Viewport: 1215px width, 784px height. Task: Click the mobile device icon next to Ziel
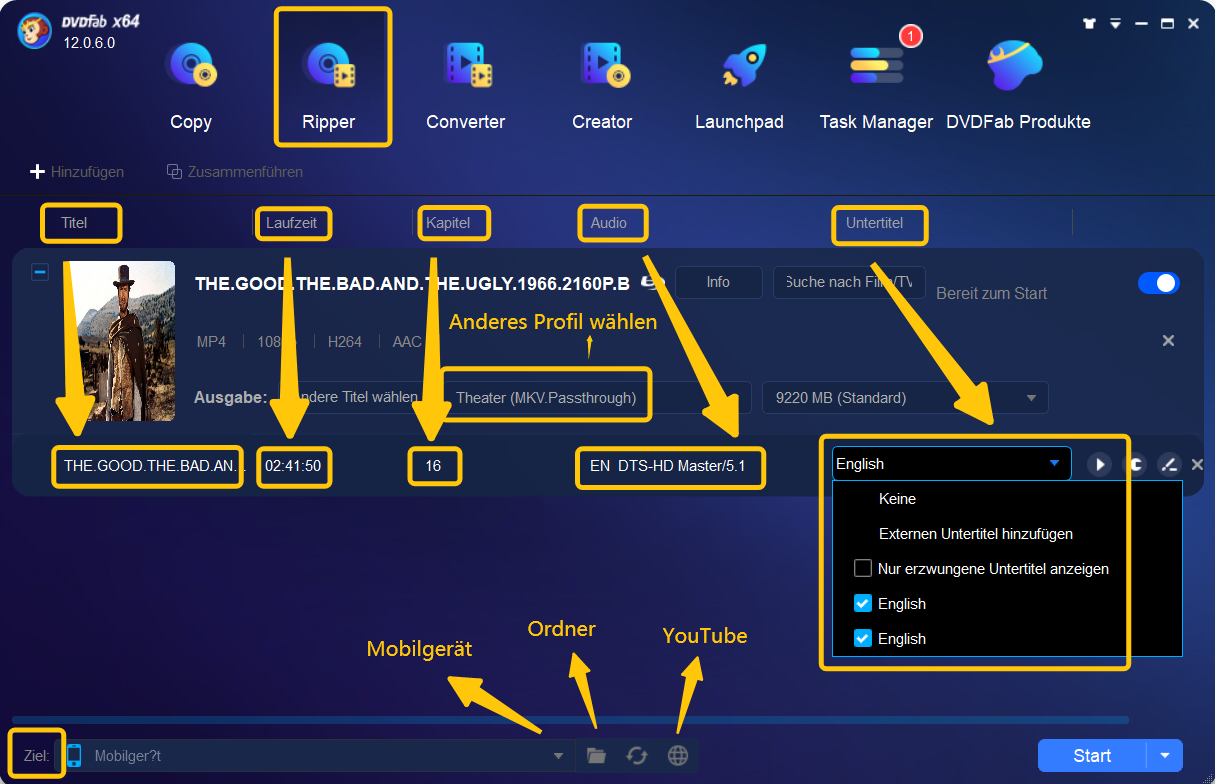click(x=74, y=756)
